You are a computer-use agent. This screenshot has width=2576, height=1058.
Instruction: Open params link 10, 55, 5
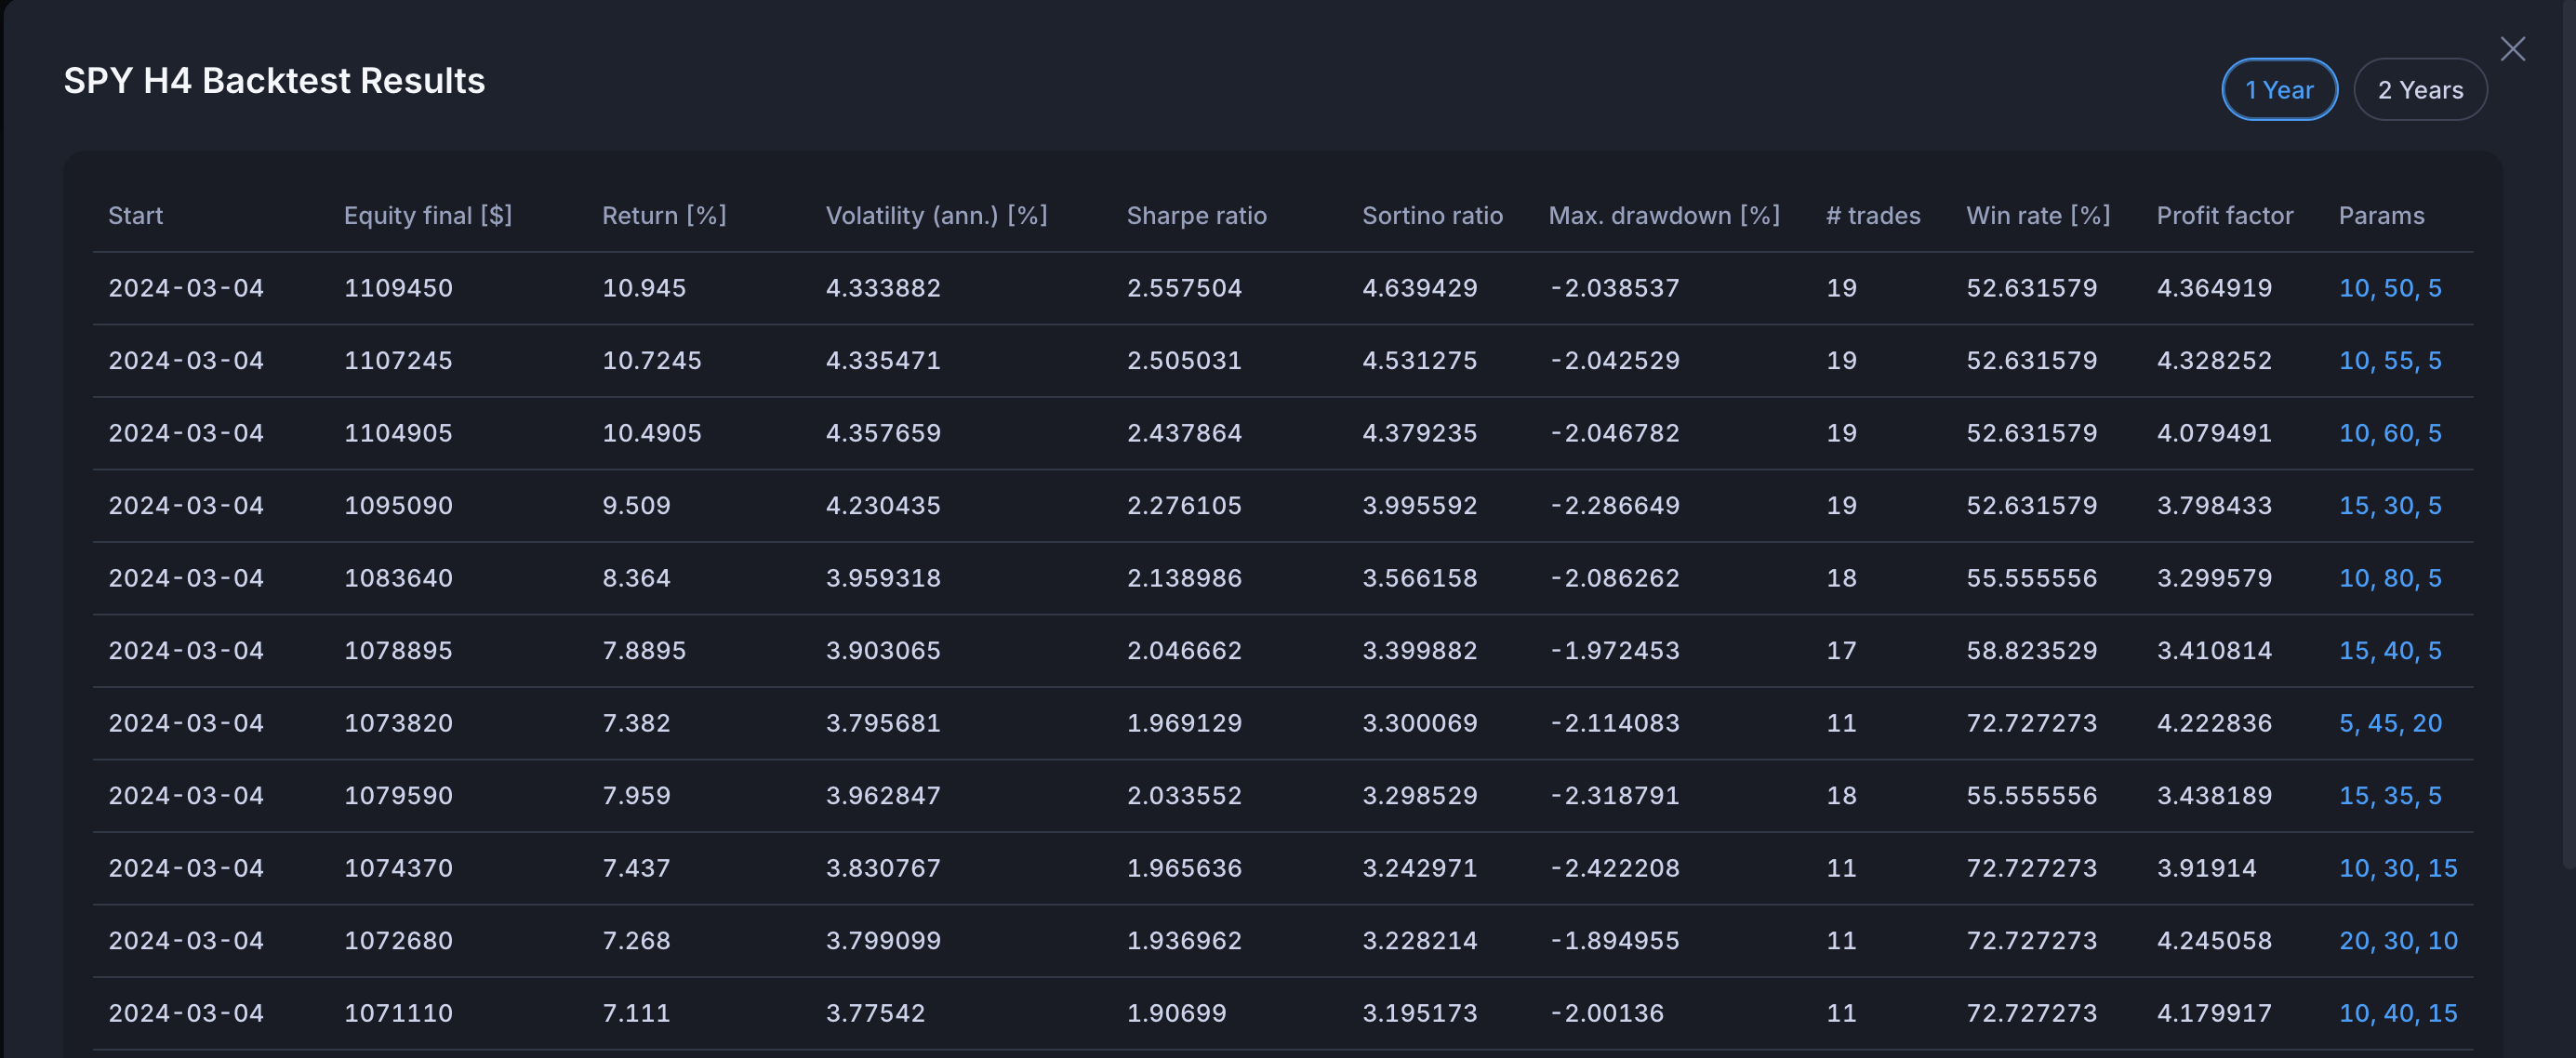[x=2390, y=361]
